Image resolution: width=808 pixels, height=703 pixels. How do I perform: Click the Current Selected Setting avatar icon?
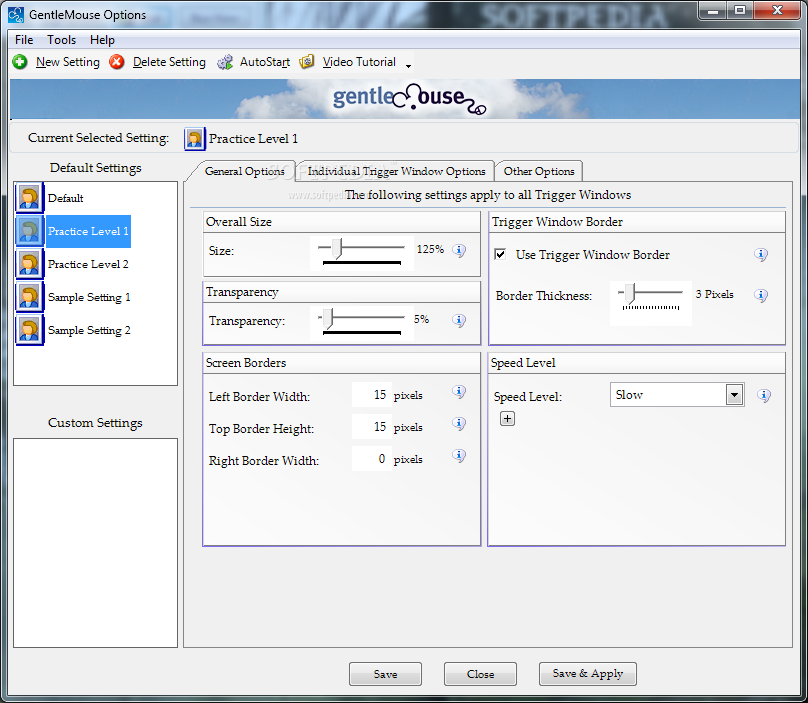pos(194,139)
